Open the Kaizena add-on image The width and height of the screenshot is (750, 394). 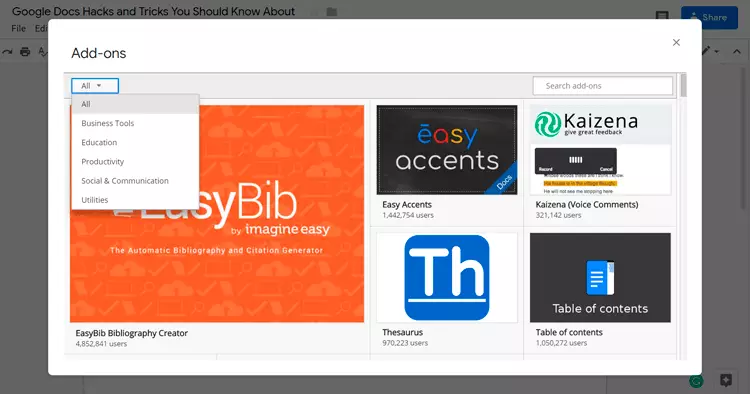pos(600,150)
